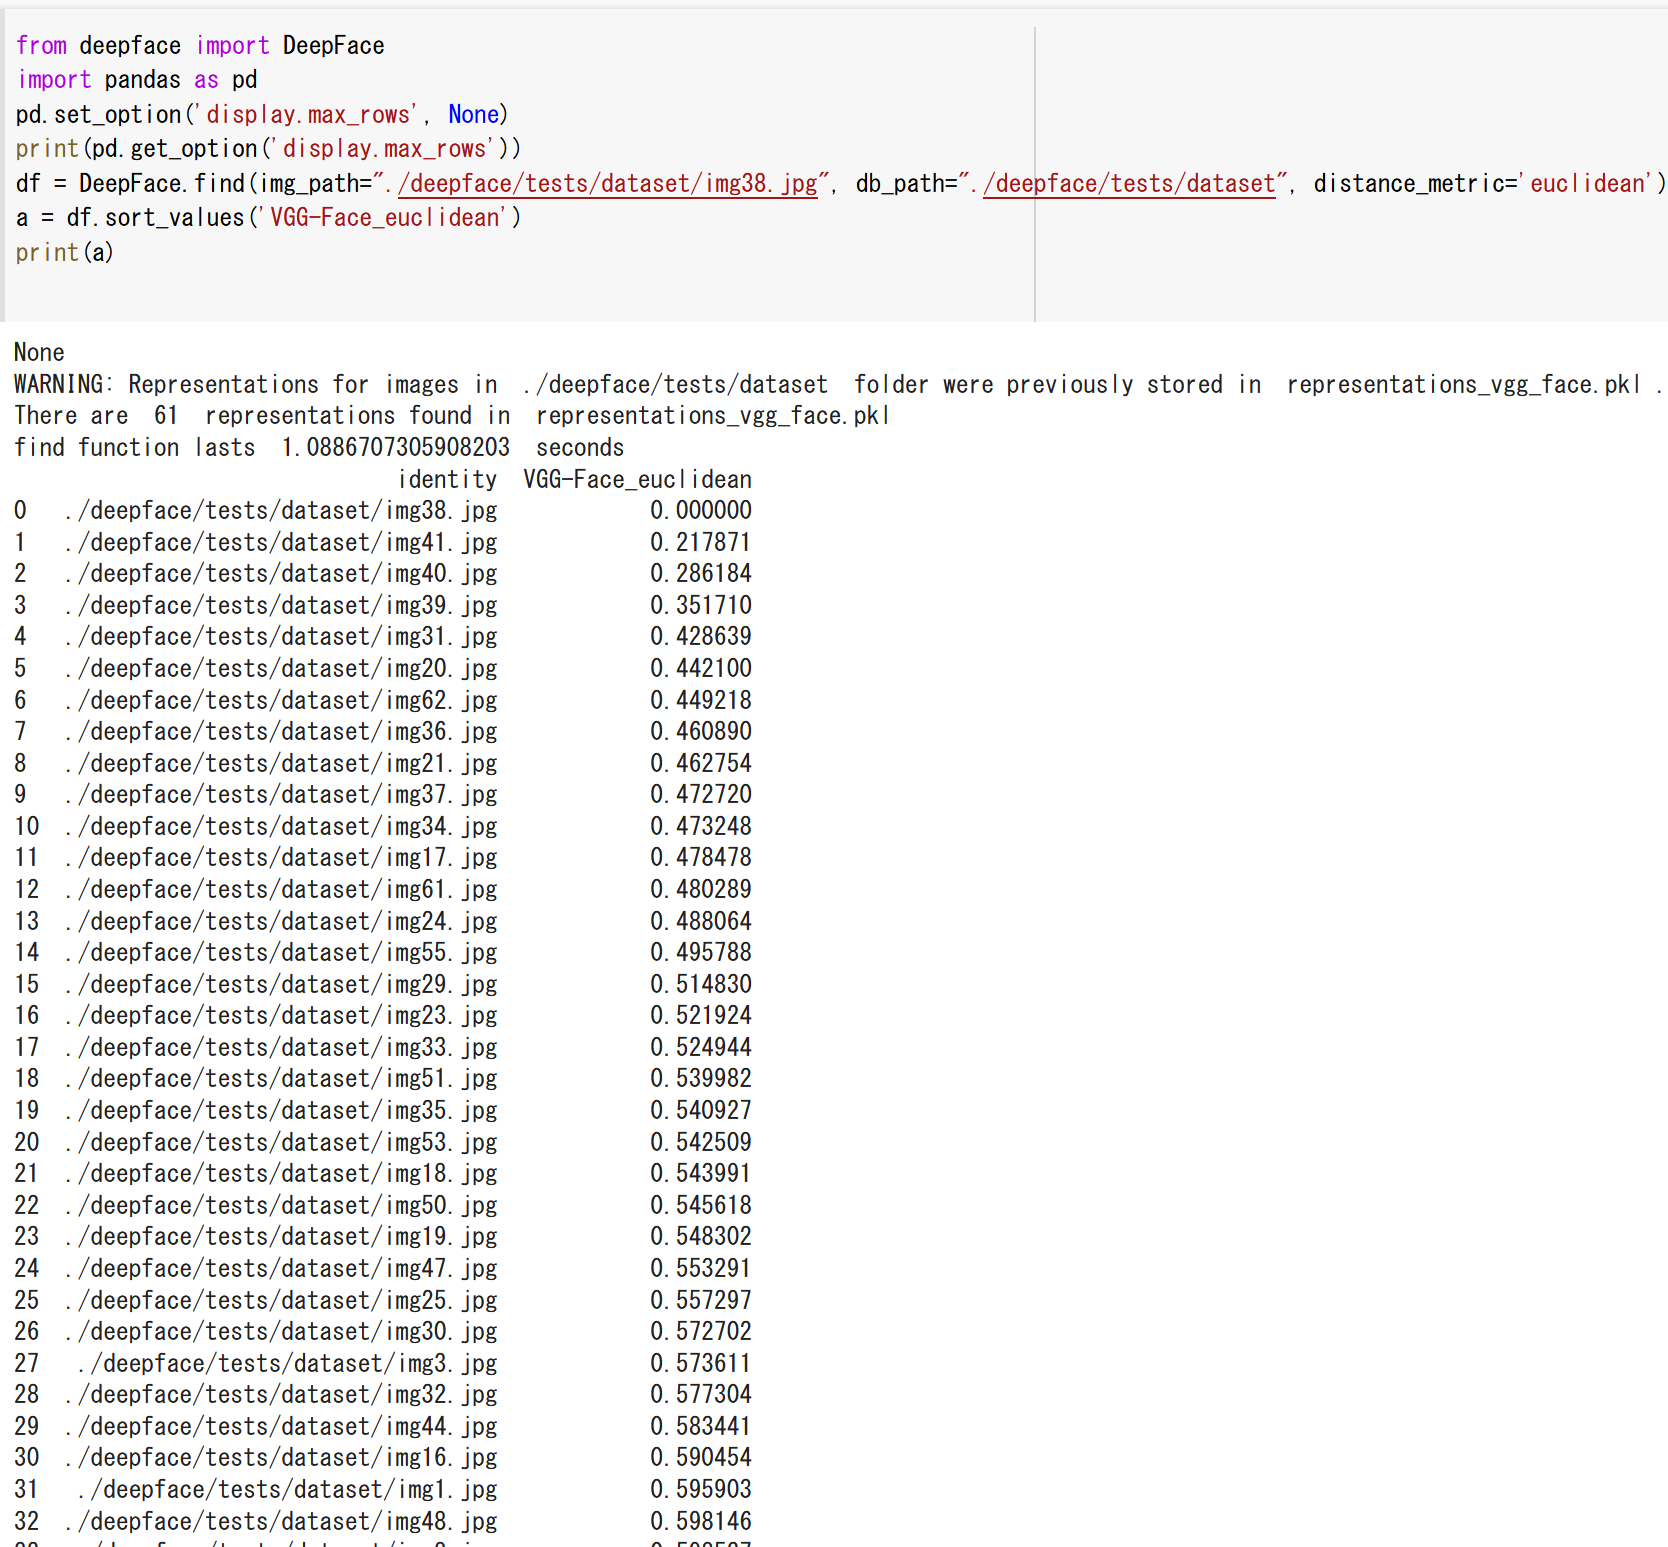Click the img41.jpg identity in row 1
Viewport: 1668px width, 1547px height.
[280, 543]
